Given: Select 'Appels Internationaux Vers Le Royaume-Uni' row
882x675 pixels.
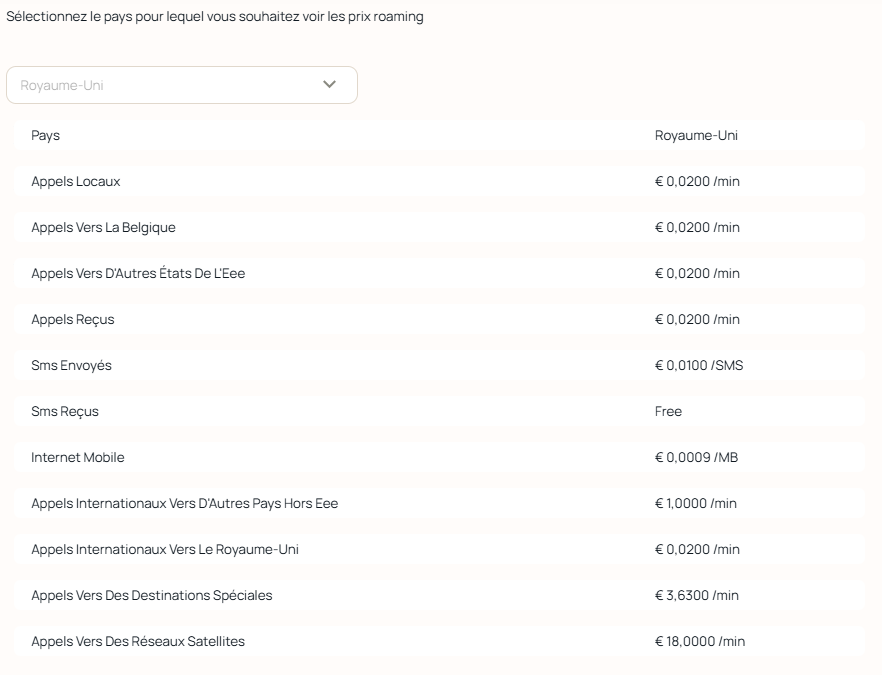Looking at the screenshot, I should pos(165,550).
